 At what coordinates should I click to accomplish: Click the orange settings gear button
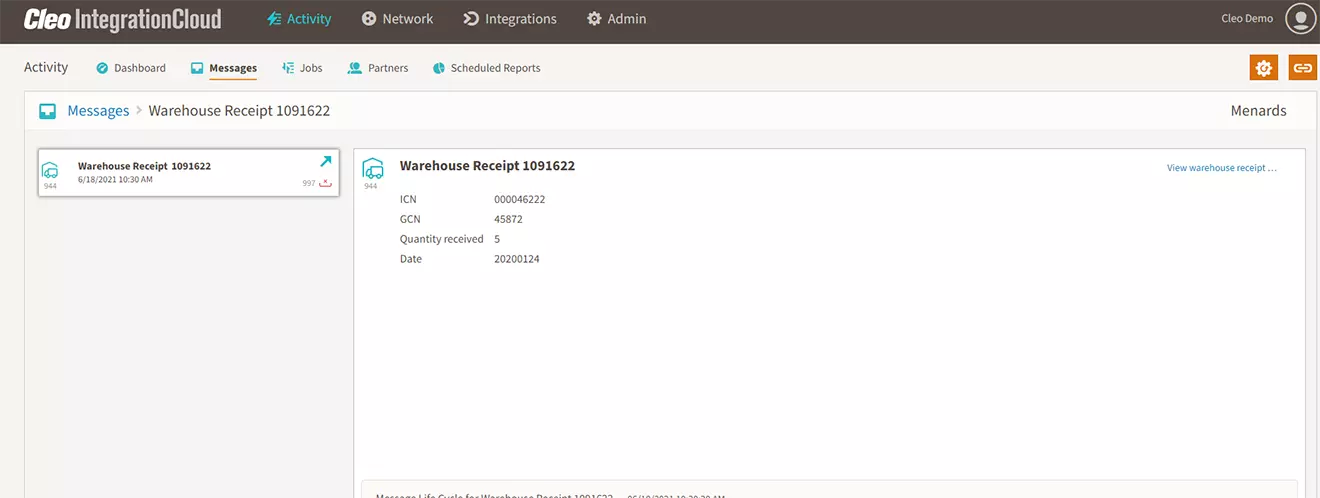1263,68
